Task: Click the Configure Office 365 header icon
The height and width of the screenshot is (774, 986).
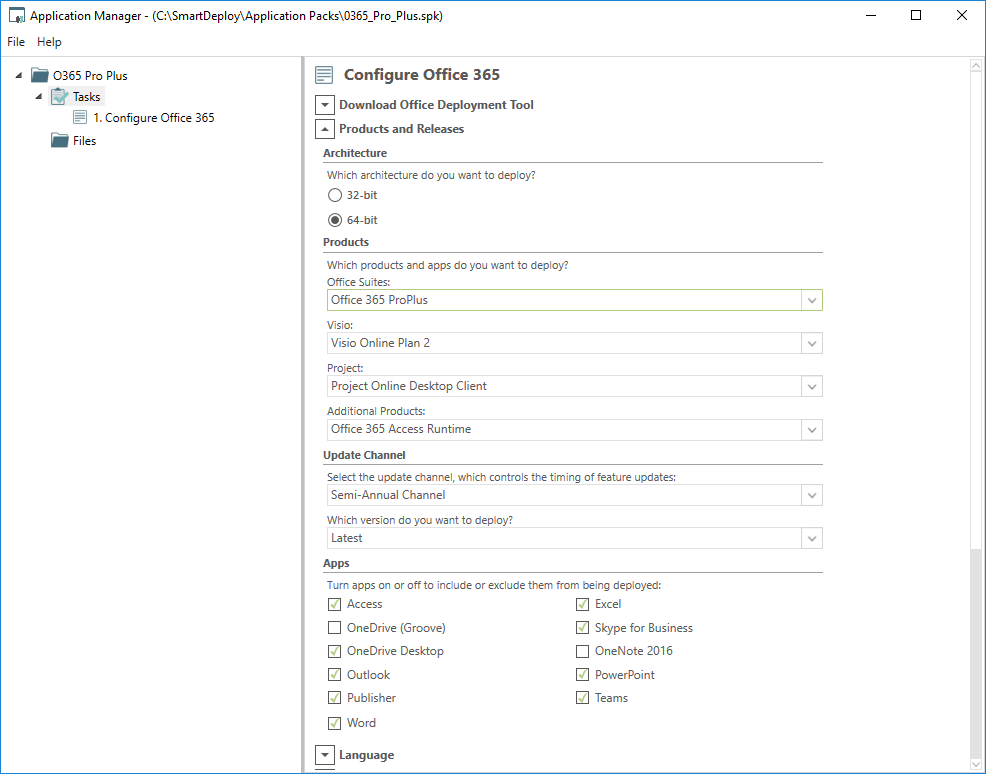Action: tap(324, 75)
